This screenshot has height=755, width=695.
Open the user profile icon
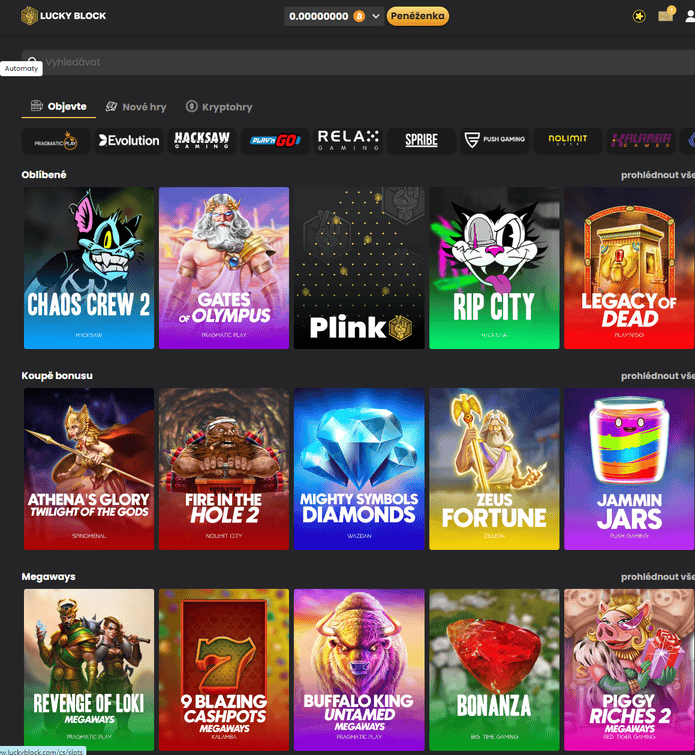tap(690, 16)
